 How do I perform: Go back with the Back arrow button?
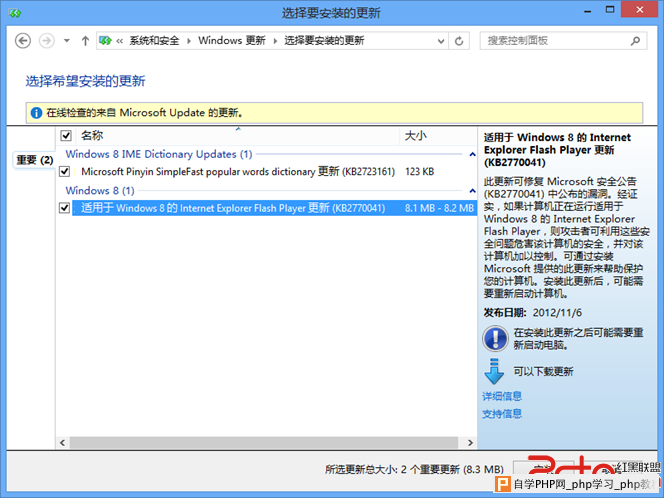point(23,41)
